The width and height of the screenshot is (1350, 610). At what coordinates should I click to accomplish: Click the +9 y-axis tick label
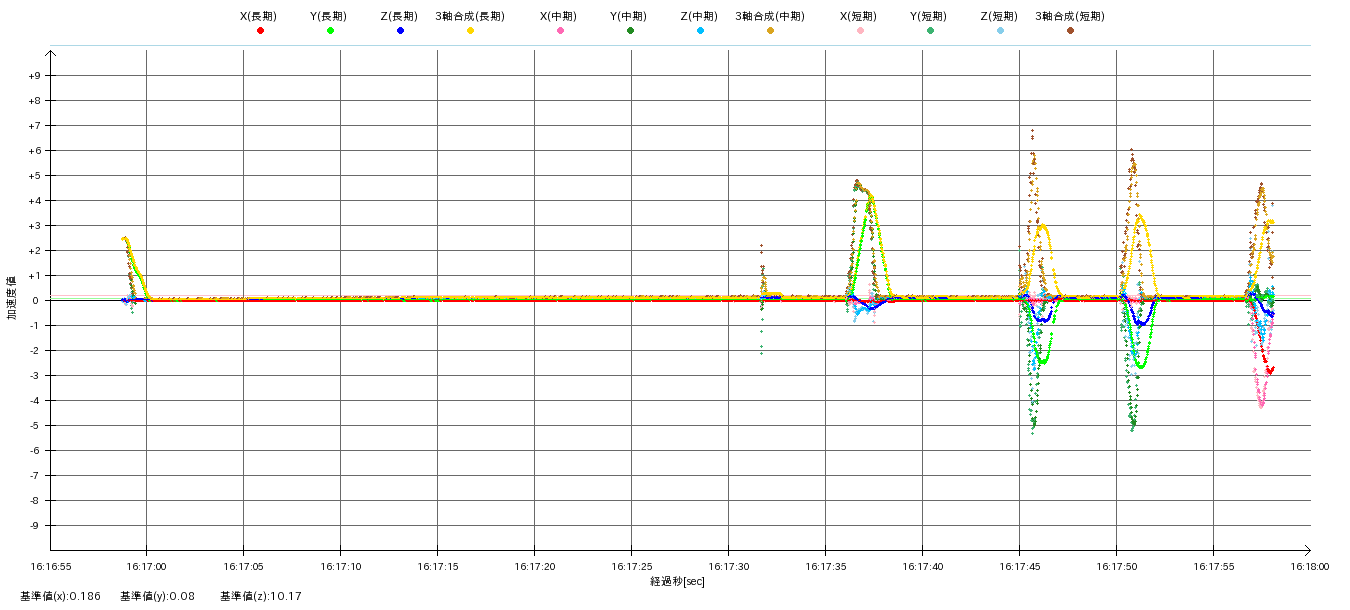(x=34, y=76)
